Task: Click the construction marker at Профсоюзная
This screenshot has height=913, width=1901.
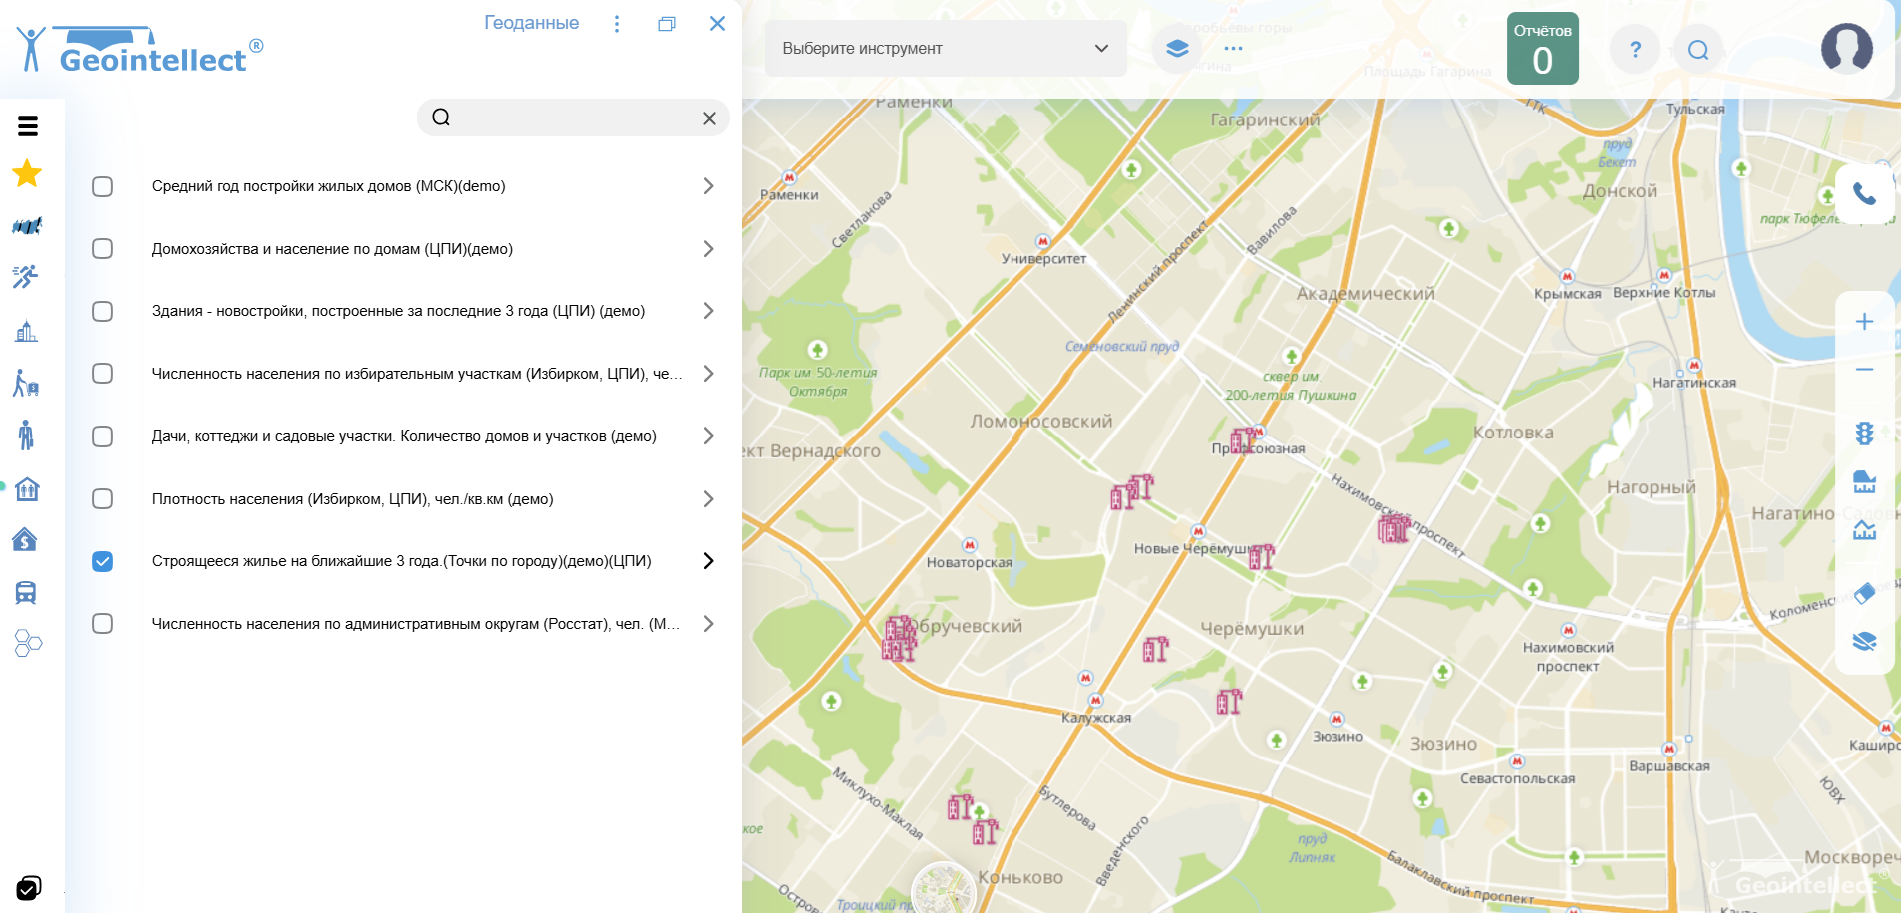Action: coord(1243,441)
